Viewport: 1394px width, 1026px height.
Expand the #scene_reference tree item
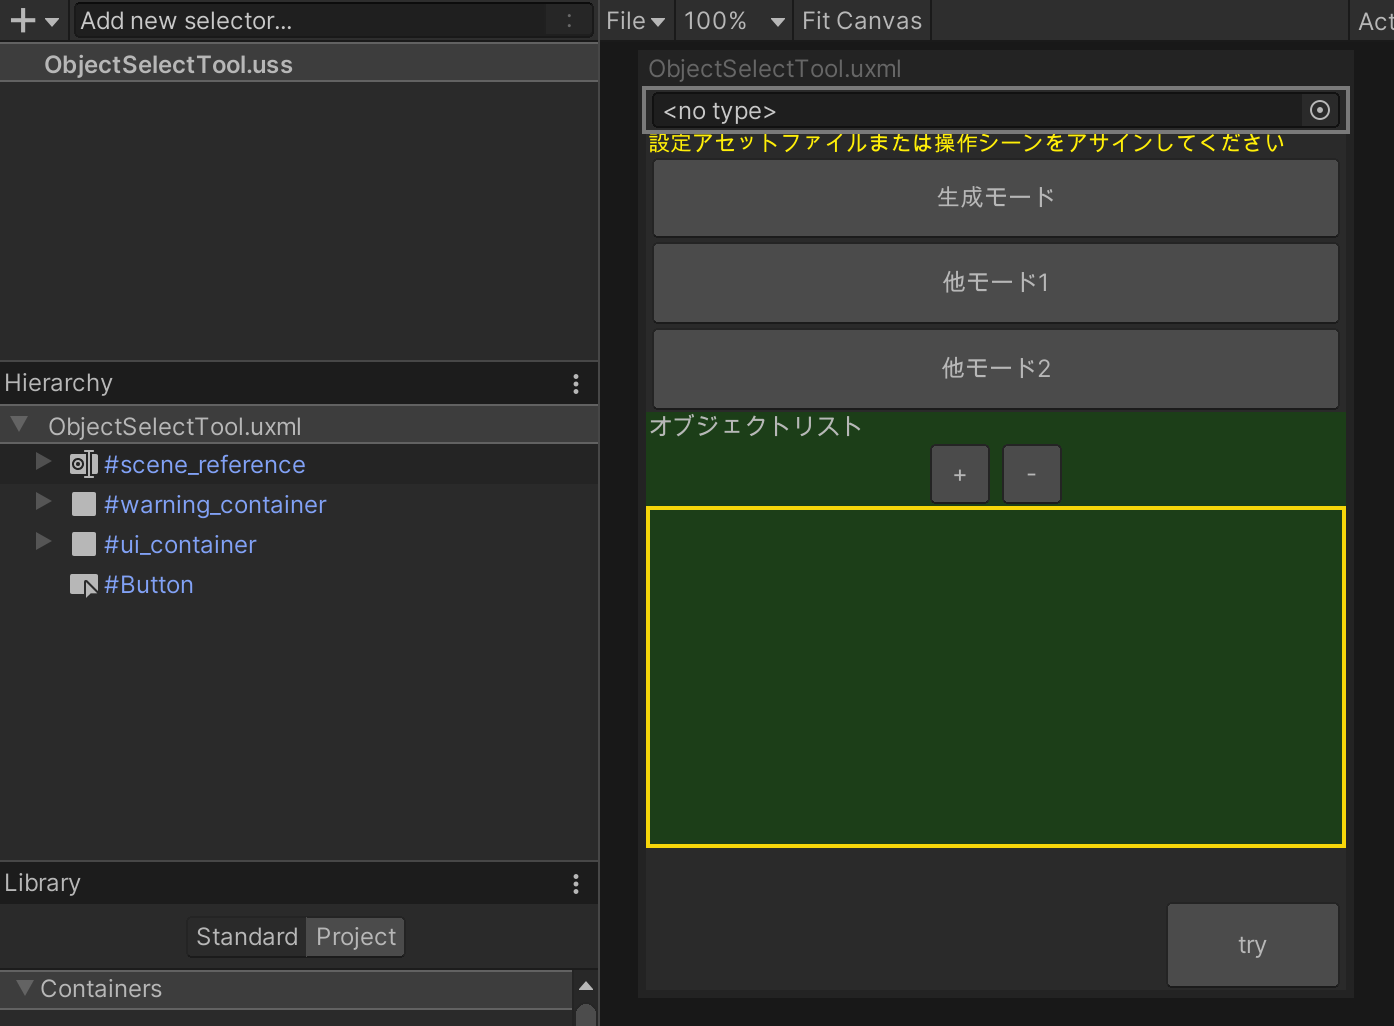43,462
